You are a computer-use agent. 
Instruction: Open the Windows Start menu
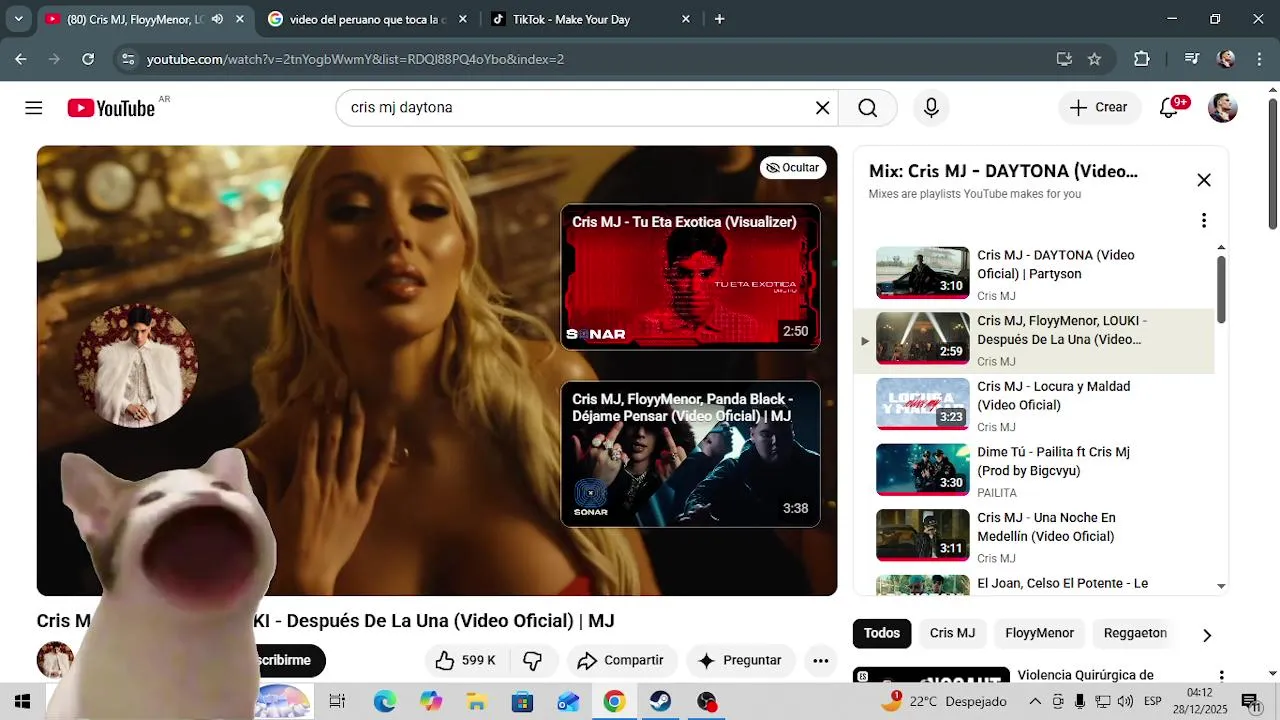pos(22,701)
